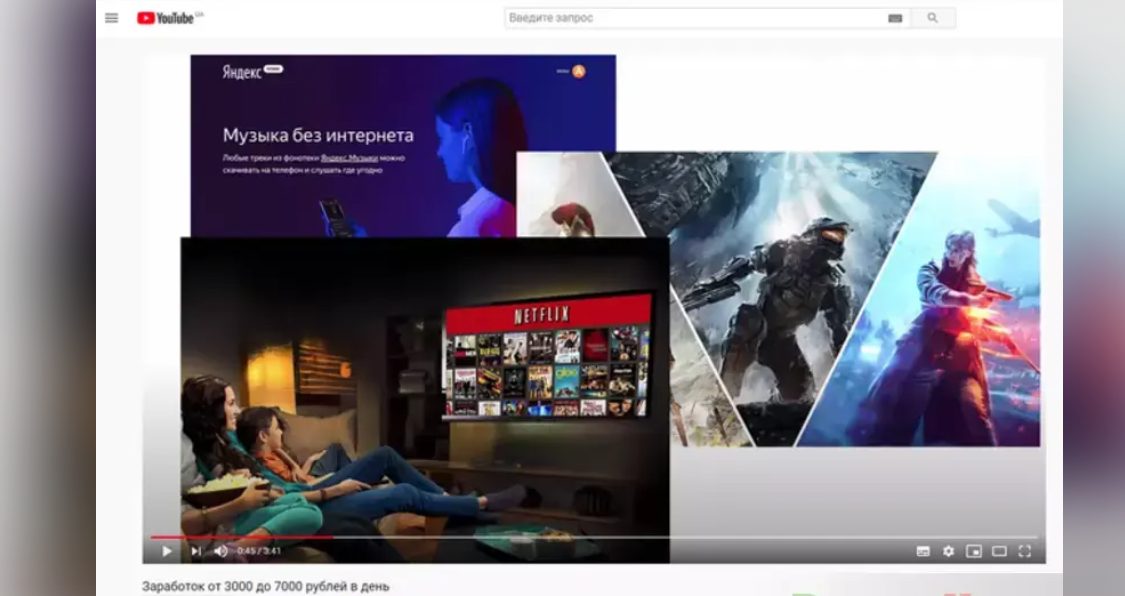Viewport: 1125px width, 596px height.
Task: Skip to the next video
Action: coord(195,551)
